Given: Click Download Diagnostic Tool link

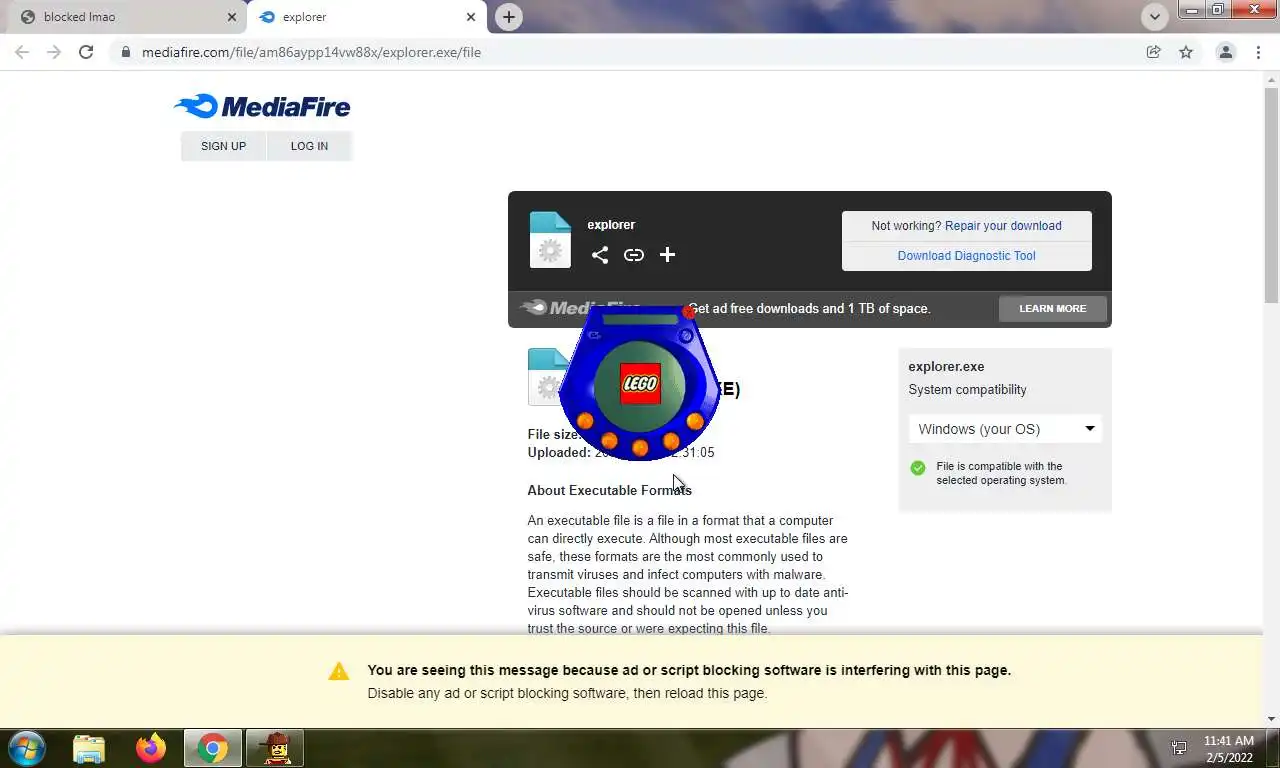Looking at the screenshot, I should tap(966, 256).
